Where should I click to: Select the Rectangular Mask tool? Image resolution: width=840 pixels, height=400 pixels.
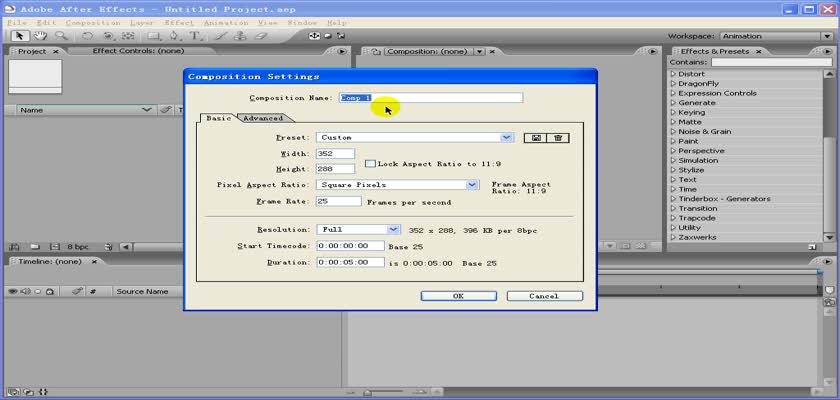click(154, 36)
